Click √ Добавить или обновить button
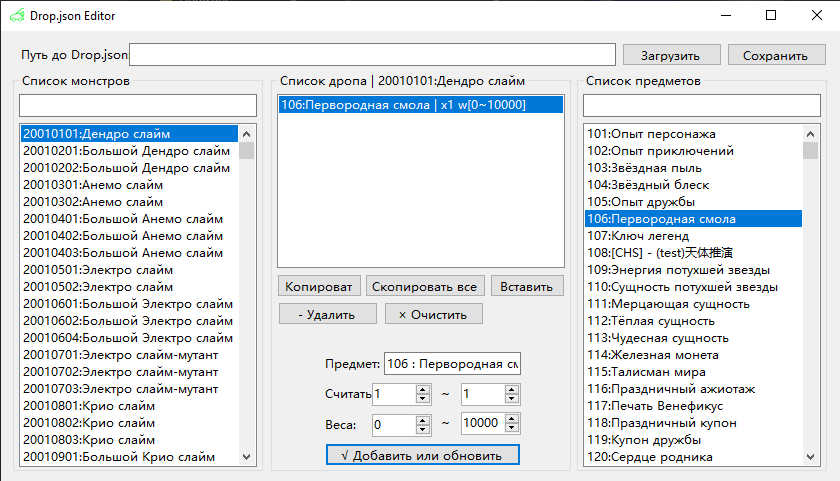The height and width of the screenshot is (481, 840). pos(423,455)
